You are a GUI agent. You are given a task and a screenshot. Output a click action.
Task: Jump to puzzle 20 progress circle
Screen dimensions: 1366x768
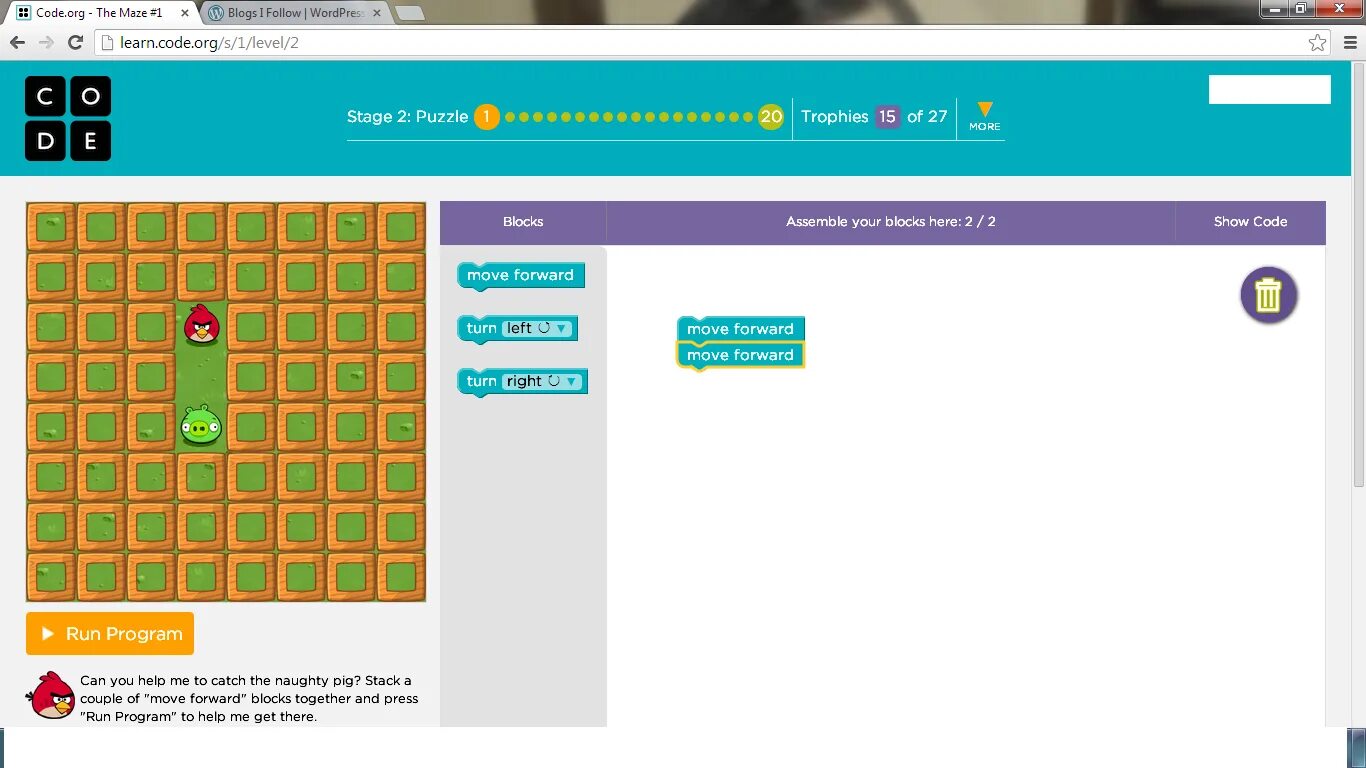pos(770,117)
